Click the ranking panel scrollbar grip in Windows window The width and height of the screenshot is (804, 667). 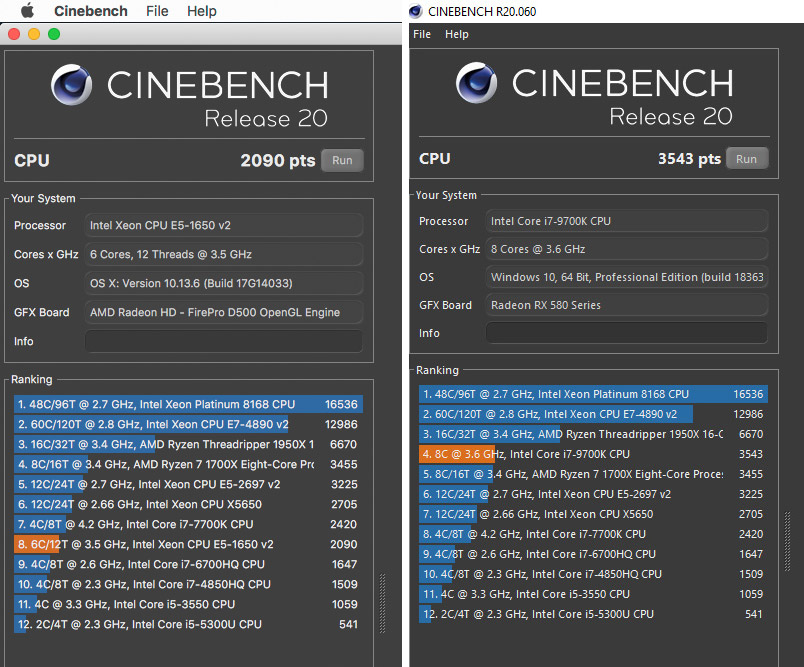click(788, 541)
